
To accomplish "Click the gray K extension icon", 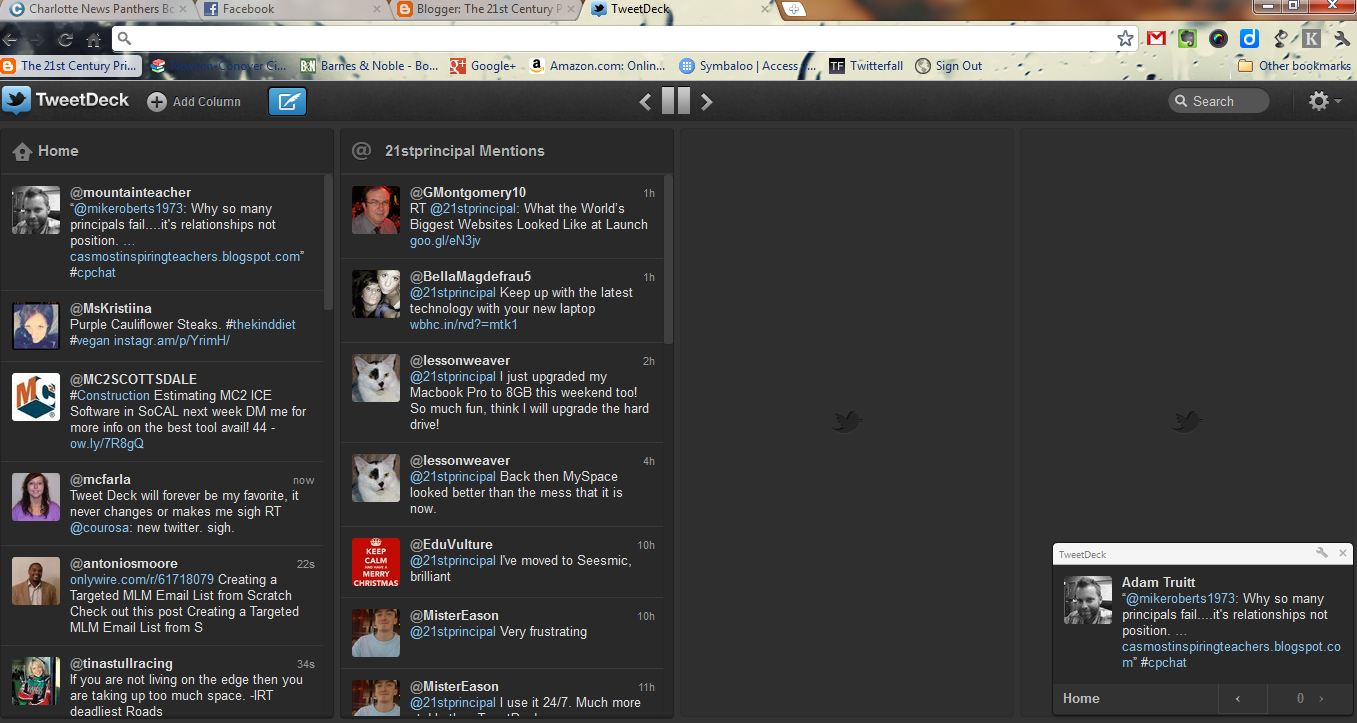I will [x=1311, y=39].
